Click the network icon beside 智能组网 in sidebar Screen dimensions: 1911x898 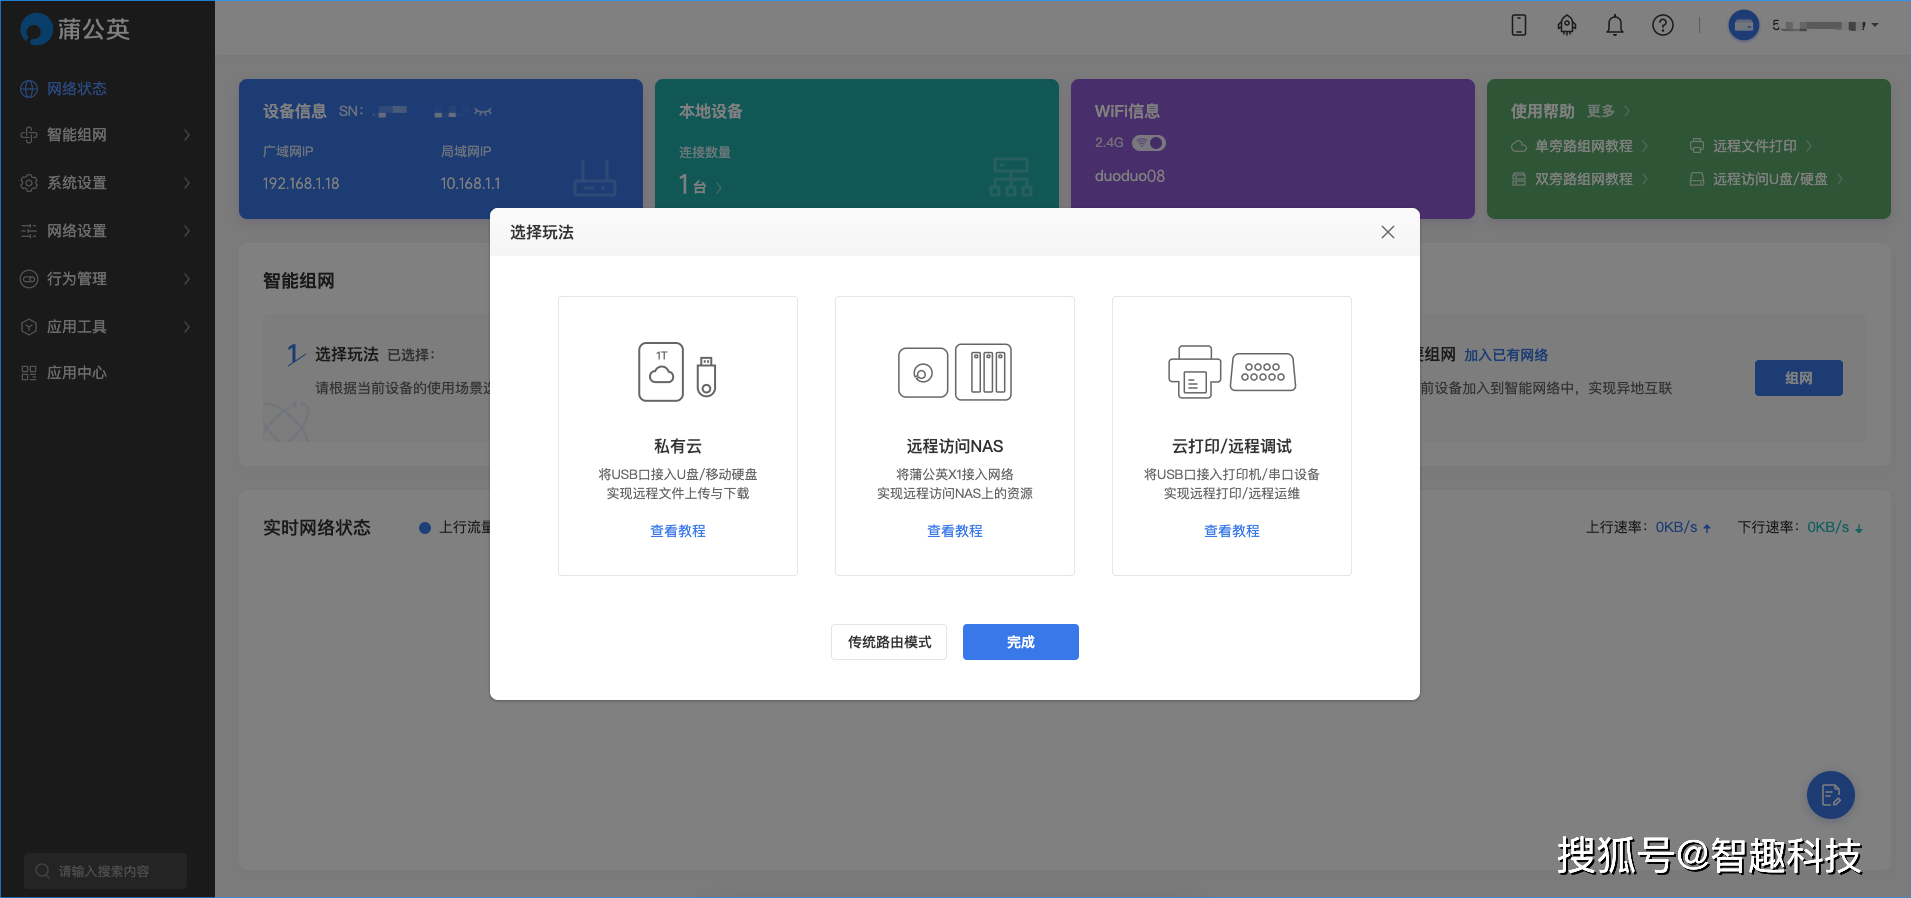29,135
